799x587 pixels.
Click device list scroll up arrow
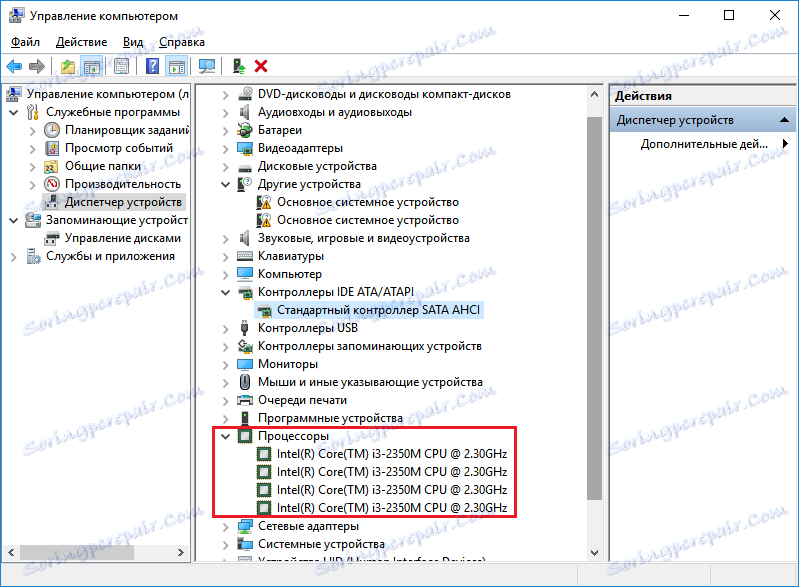(x=594, y=94)
